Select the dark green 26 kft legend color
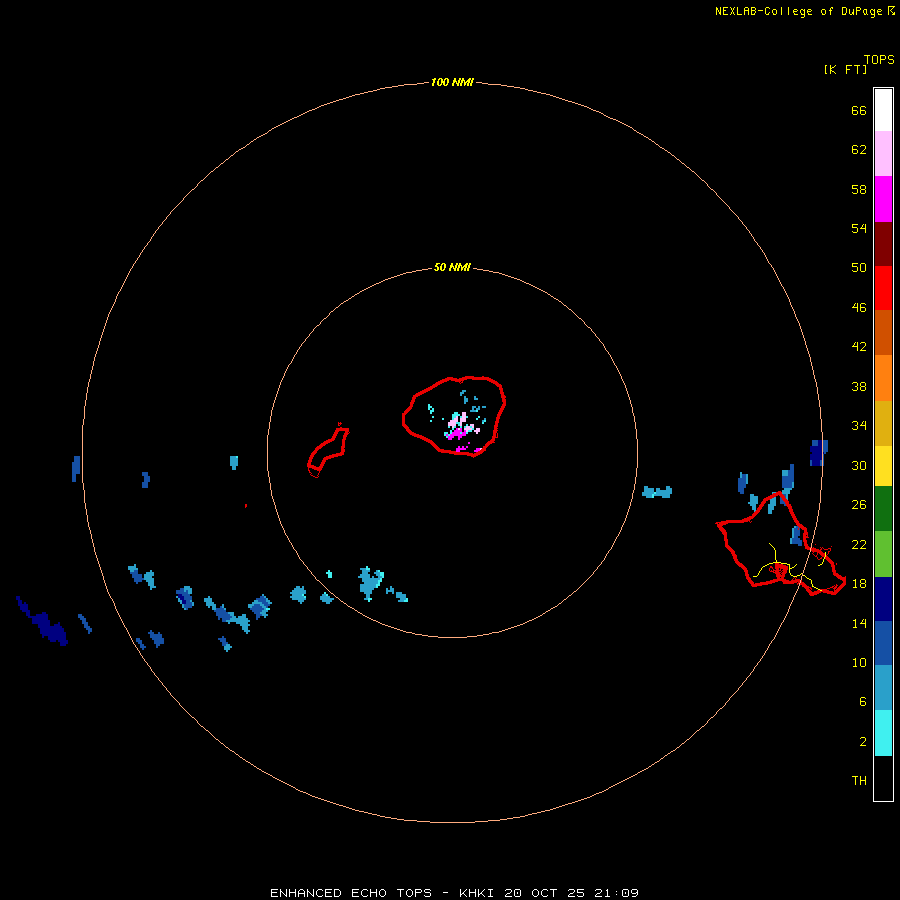The height and width of the screenshot is (900, 900). [883, 509]
